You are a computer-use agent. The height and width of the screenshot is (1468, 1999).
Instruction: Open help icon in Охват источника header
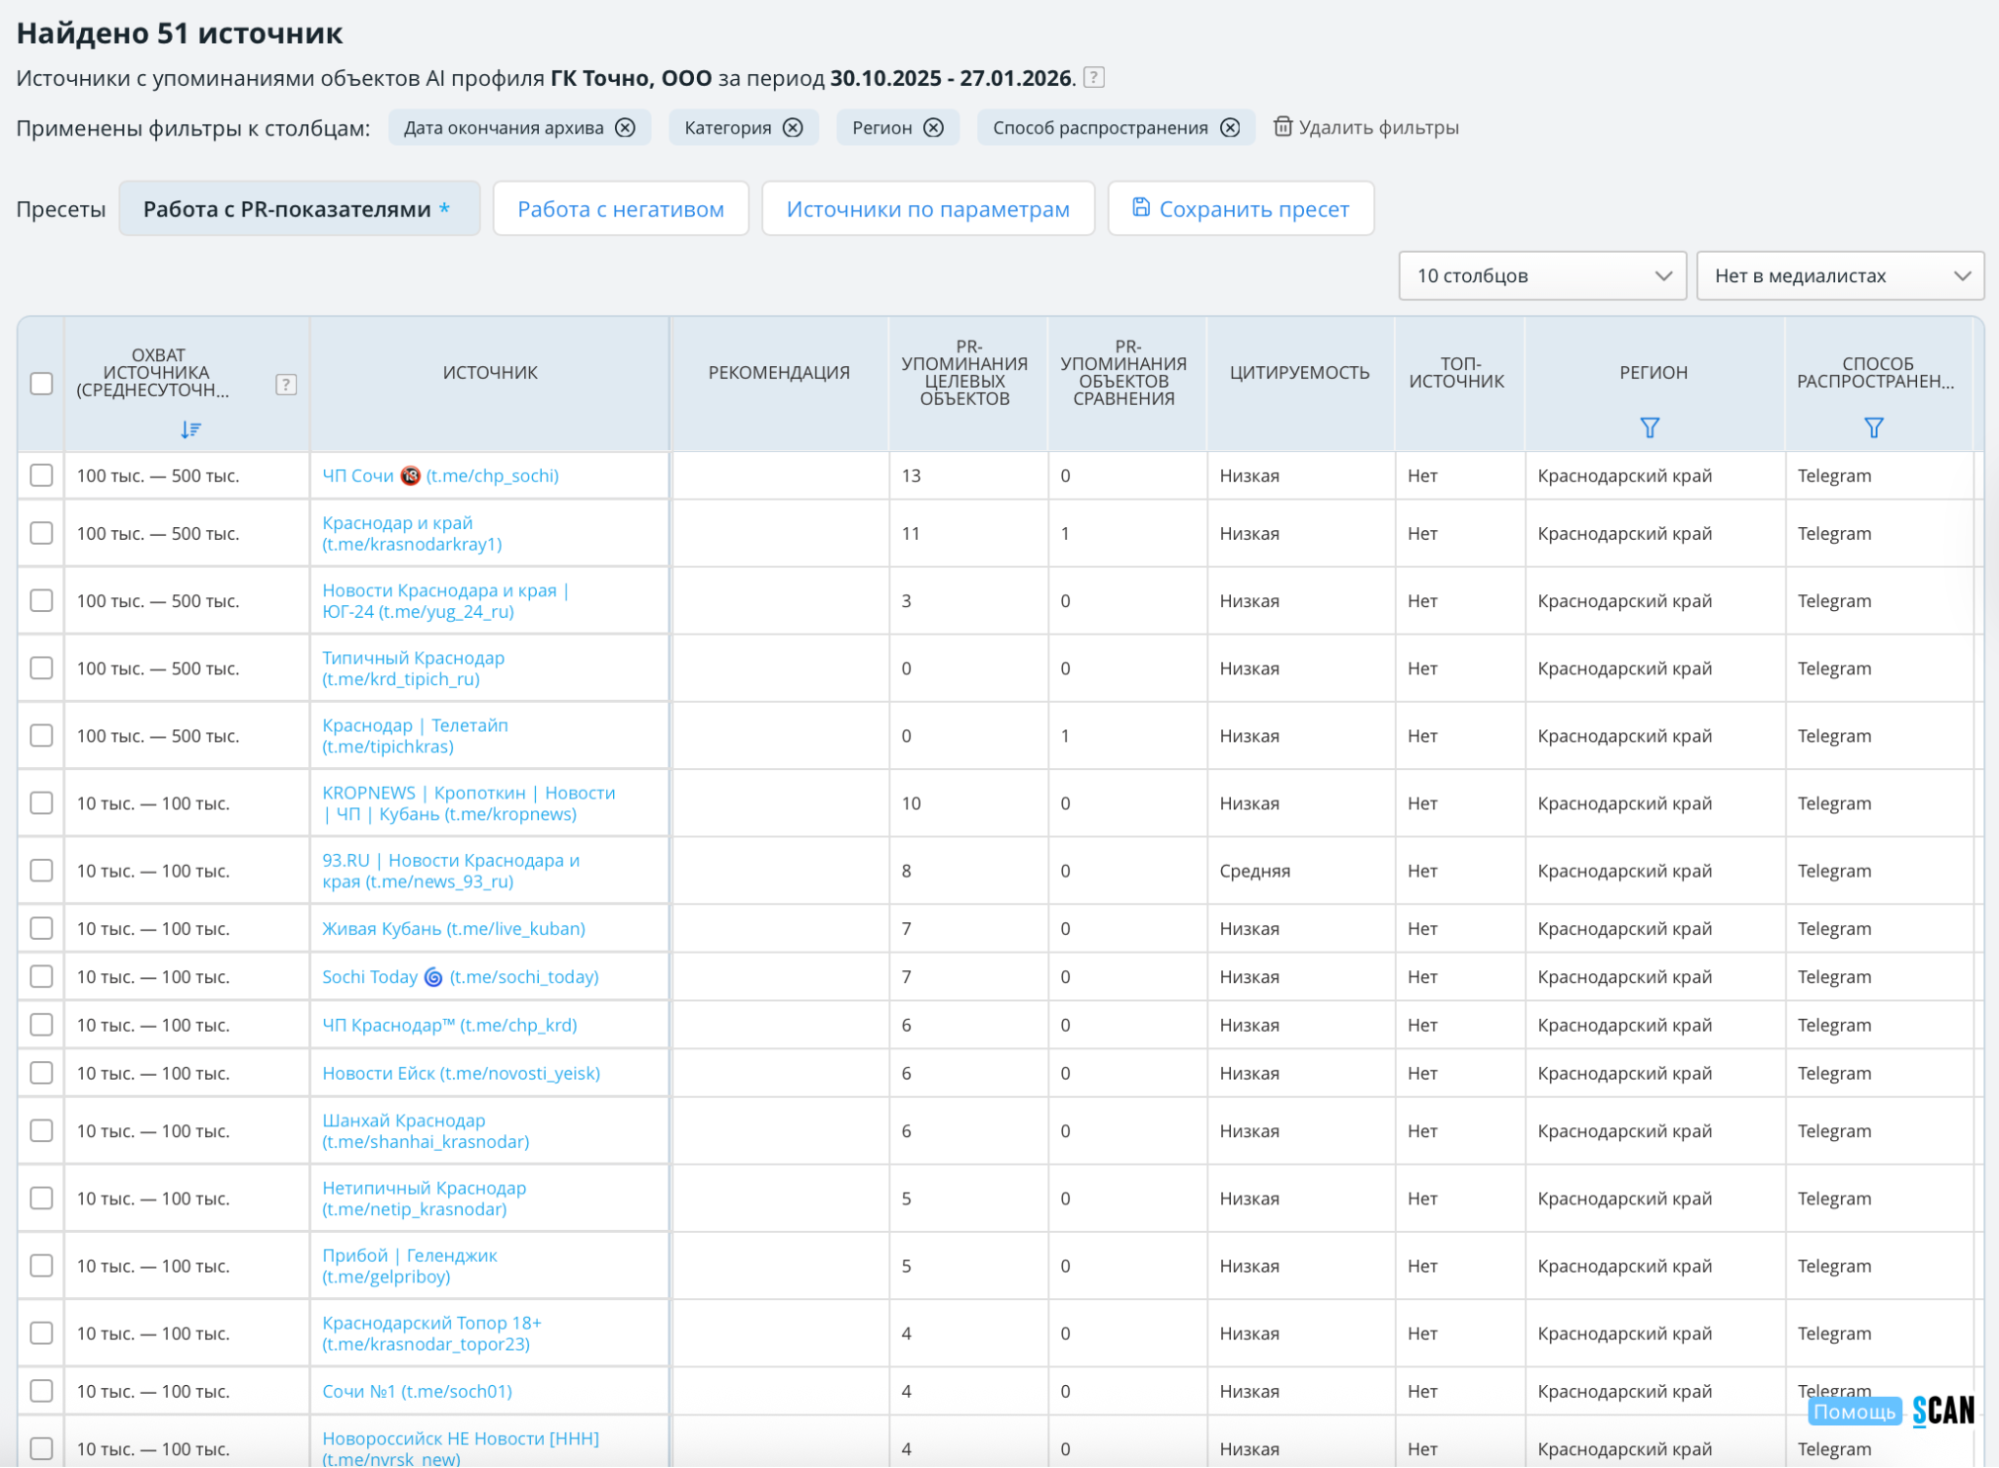click(286, 385)
